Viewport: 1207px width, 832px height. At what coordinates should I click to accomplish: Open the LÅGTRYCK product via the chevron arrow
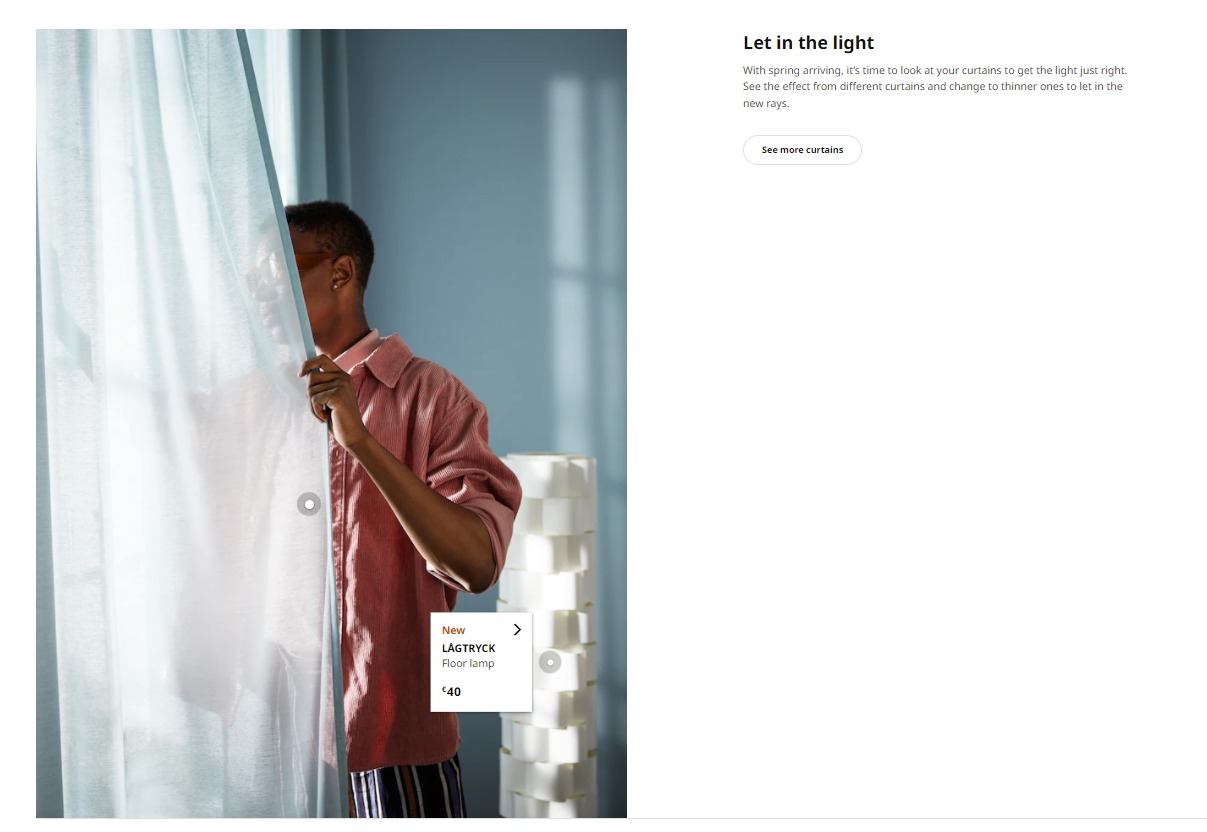tap(517, 630)
